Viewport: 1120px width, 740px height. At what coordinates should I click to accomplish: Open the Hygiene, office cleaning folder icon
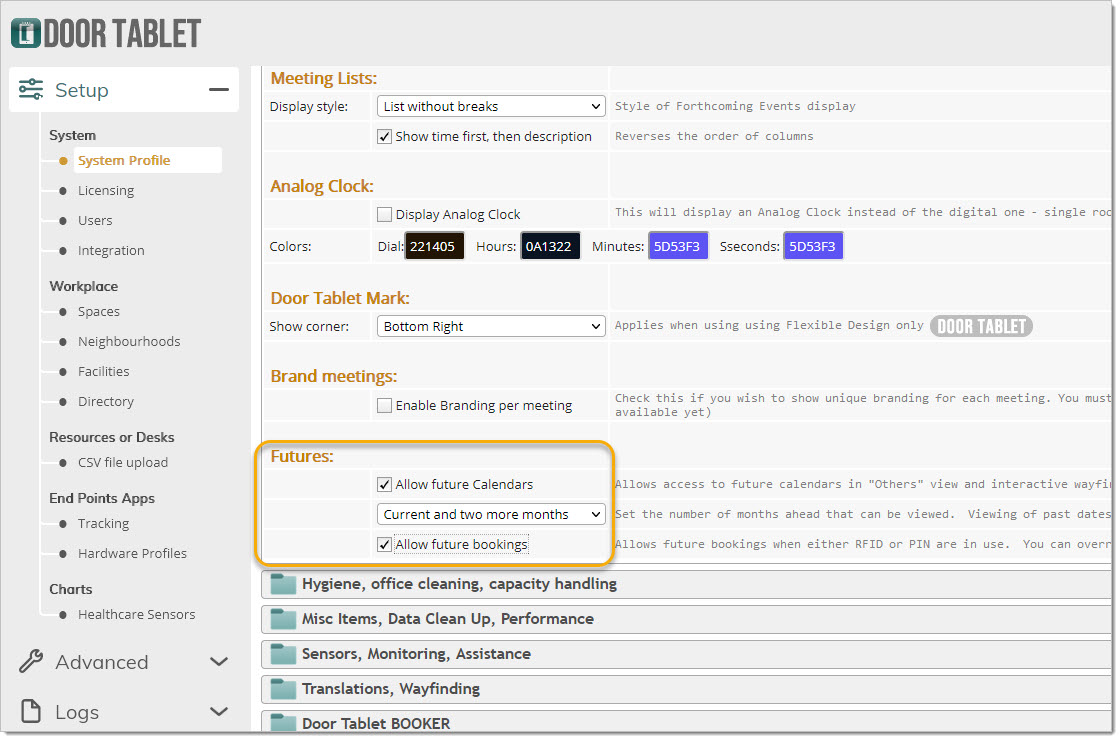pos(284,584)
